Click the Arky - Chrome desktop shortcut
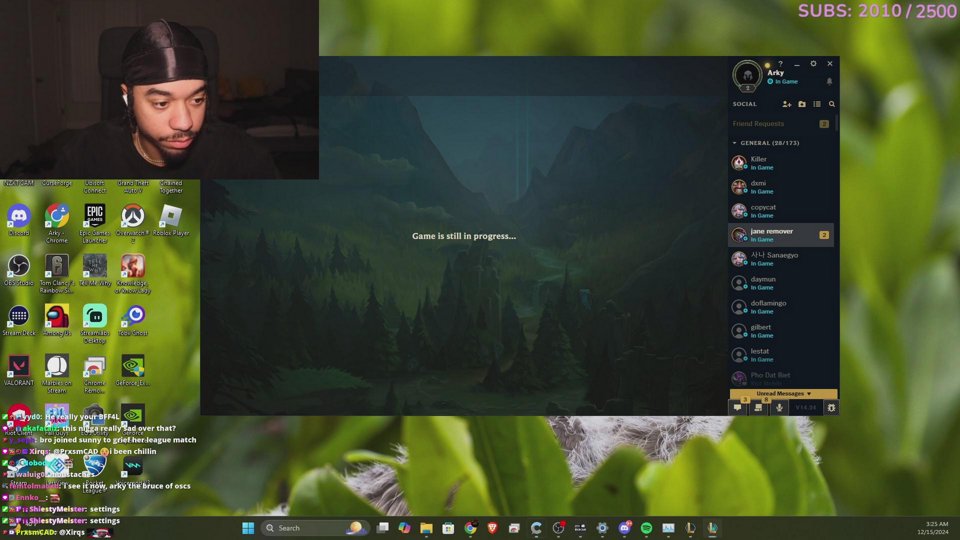Image resolution: width=960 pixels, height=540 pixels. pos(56,223)
